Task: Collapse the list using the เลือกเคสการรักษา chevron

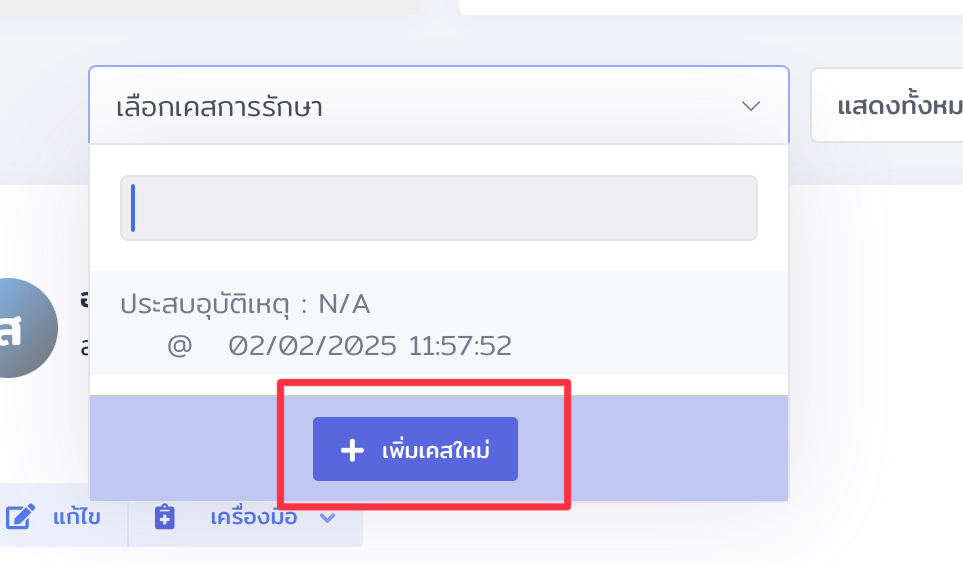Action: tap(751, 105)
